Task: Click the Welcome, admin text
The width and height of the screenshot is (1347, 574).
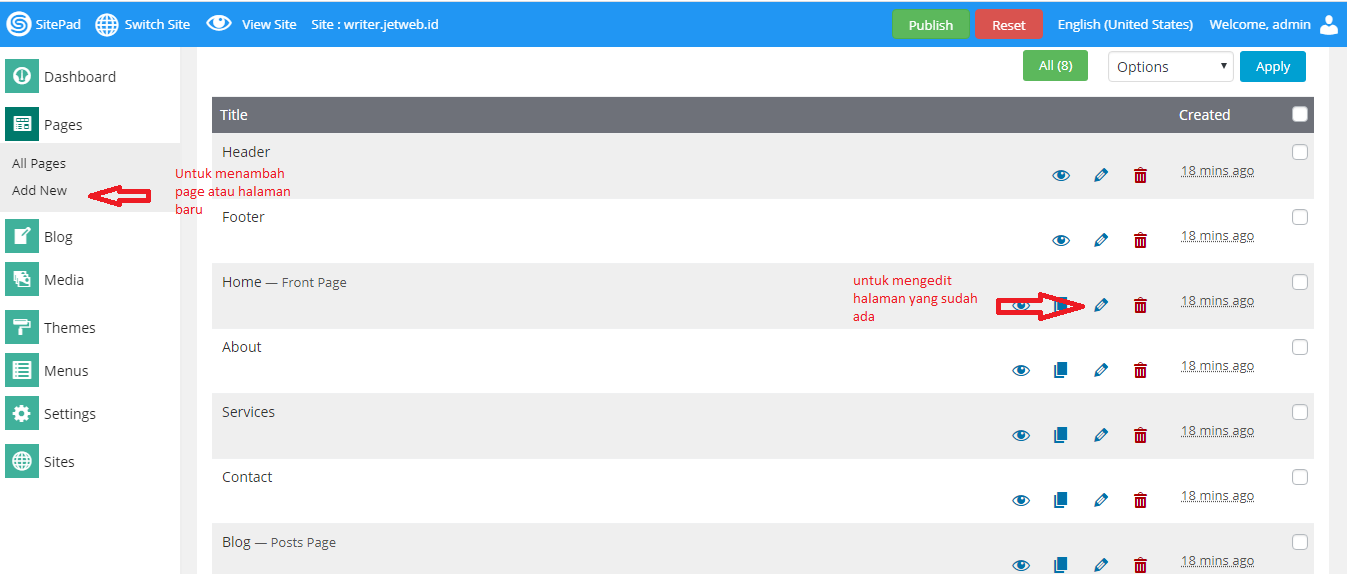Action: pyautogui.click(x=1260, y=24)
